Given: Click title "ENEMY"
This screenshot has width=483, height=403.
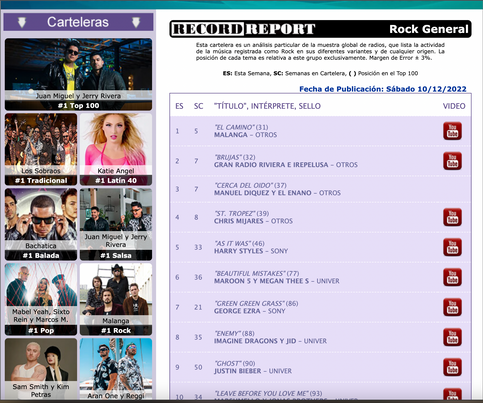Looking at the screenshot, I should pos(228,334).
